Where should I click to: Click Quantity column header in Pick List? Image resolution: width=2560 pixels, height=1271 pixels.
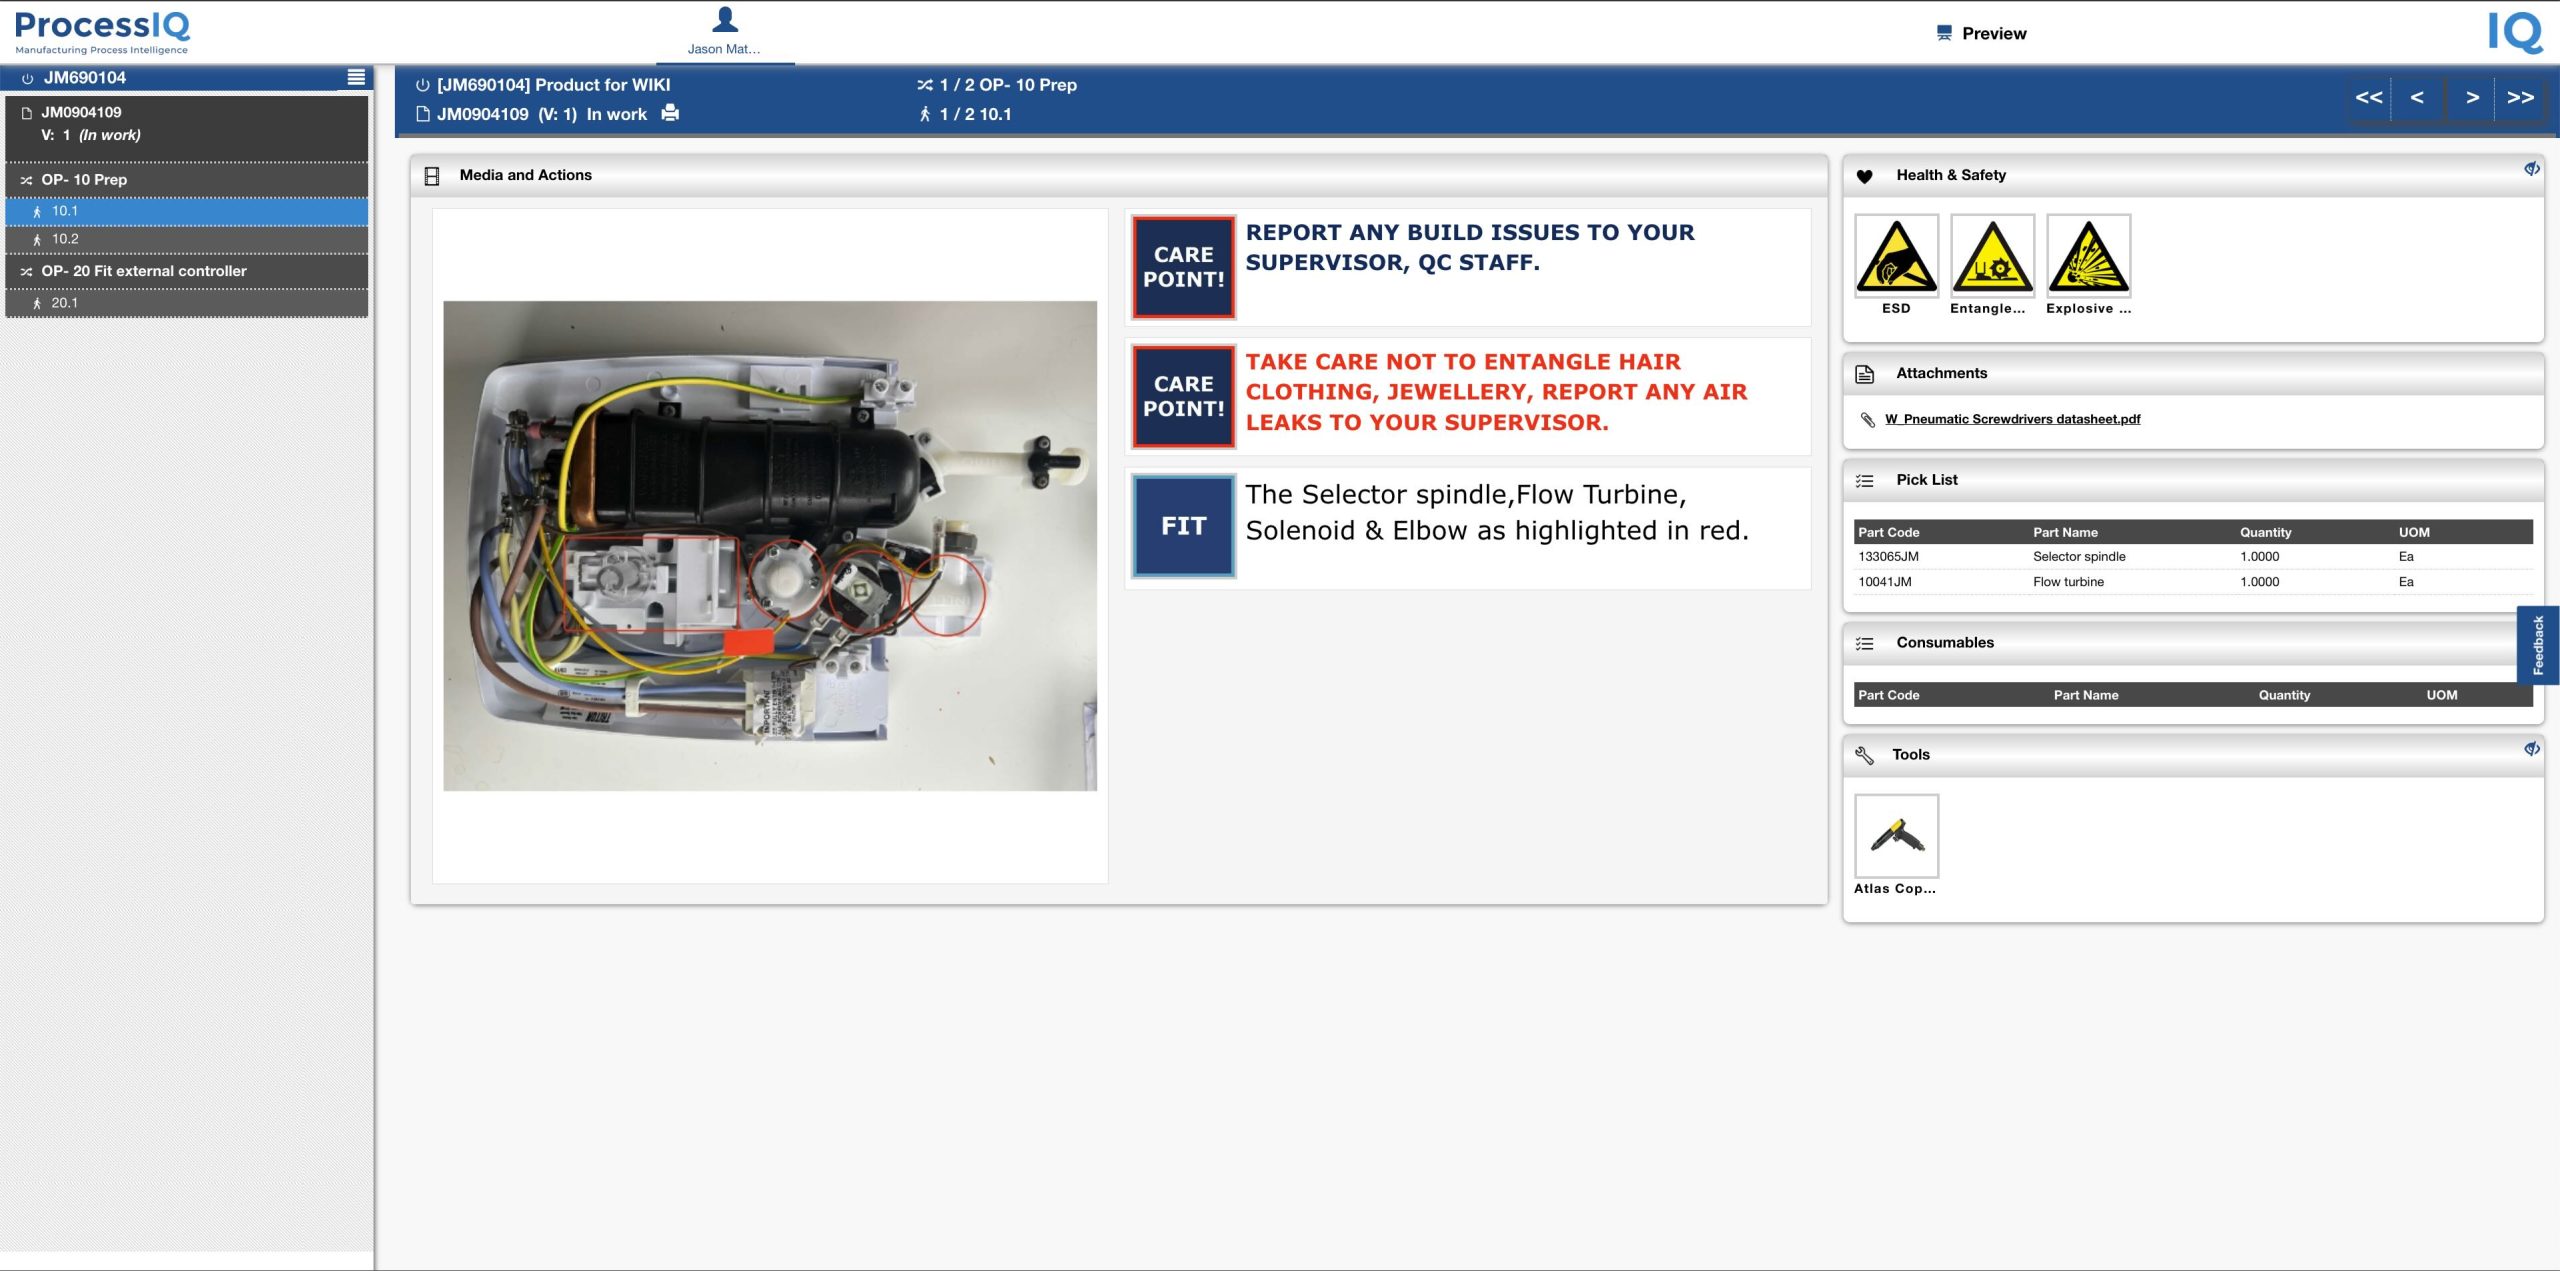(x=2265, y=532)
